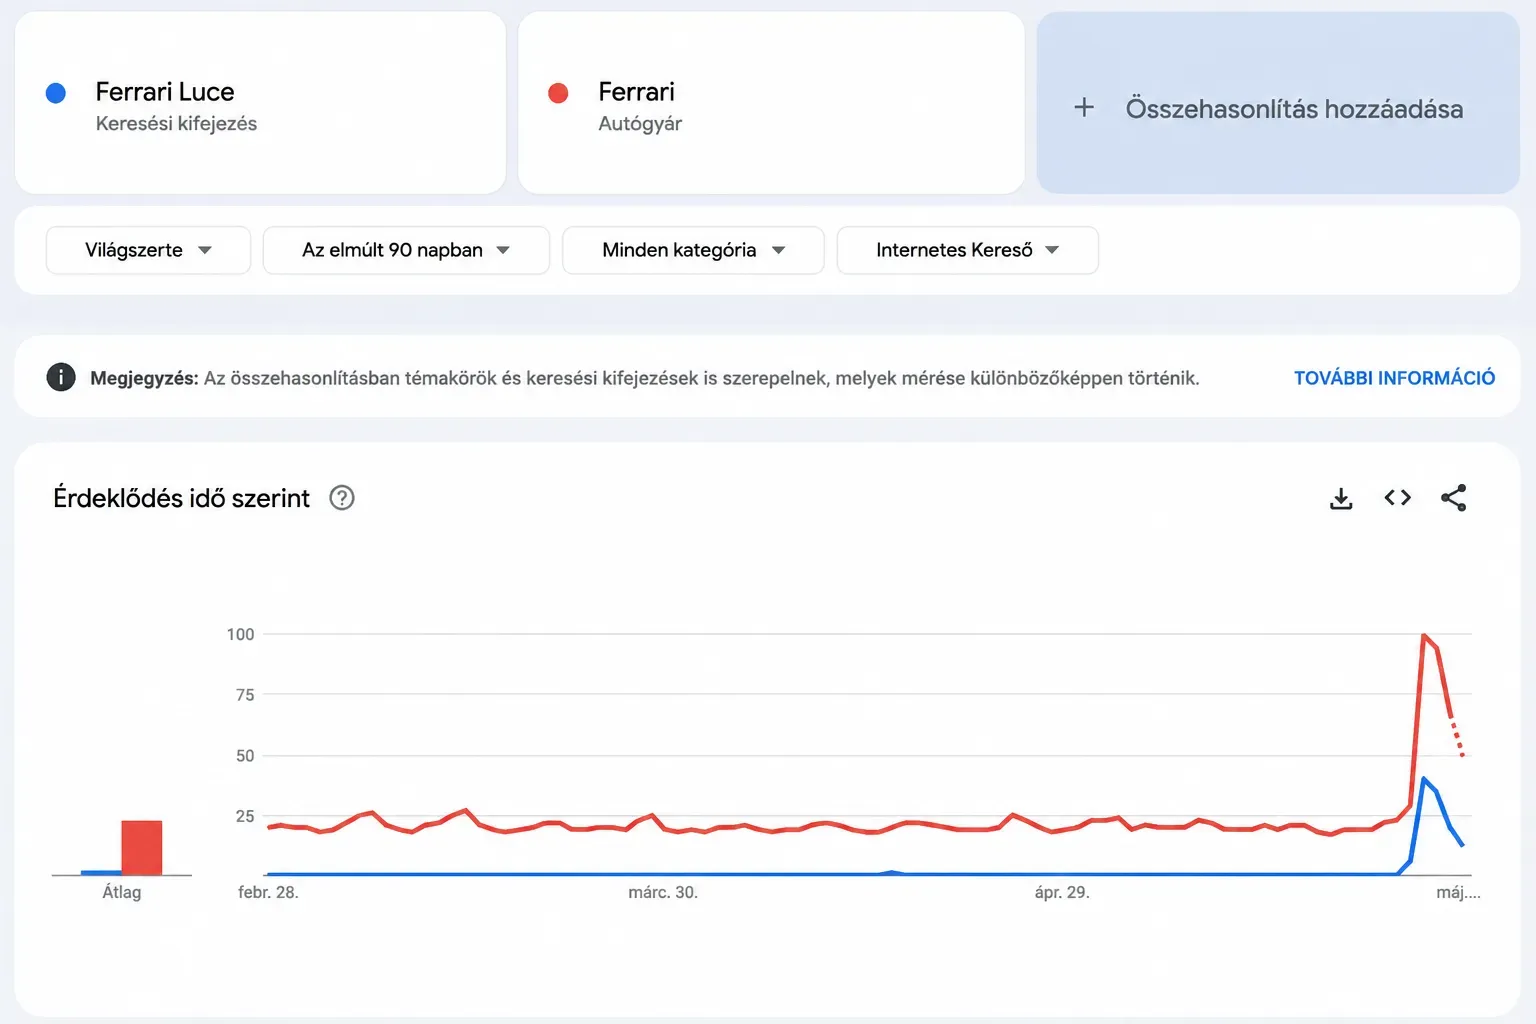Image resolution: width=1536 pixels, height=1024 pixels.
Task: Click the Megjegyzés note text
Action: [x=645, y=378]
